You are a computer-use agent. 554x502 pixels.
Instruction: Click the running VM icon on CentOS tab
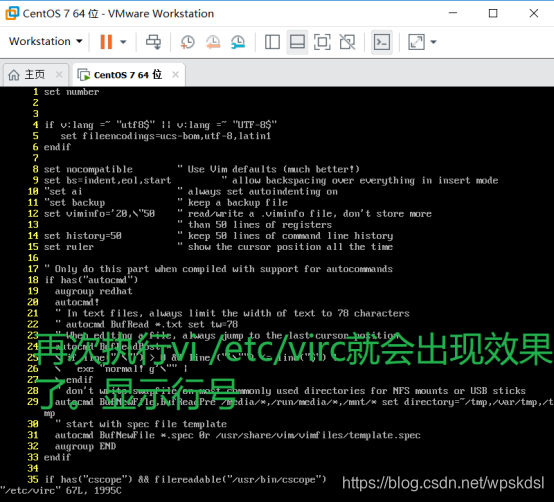(x=84, y=75)
